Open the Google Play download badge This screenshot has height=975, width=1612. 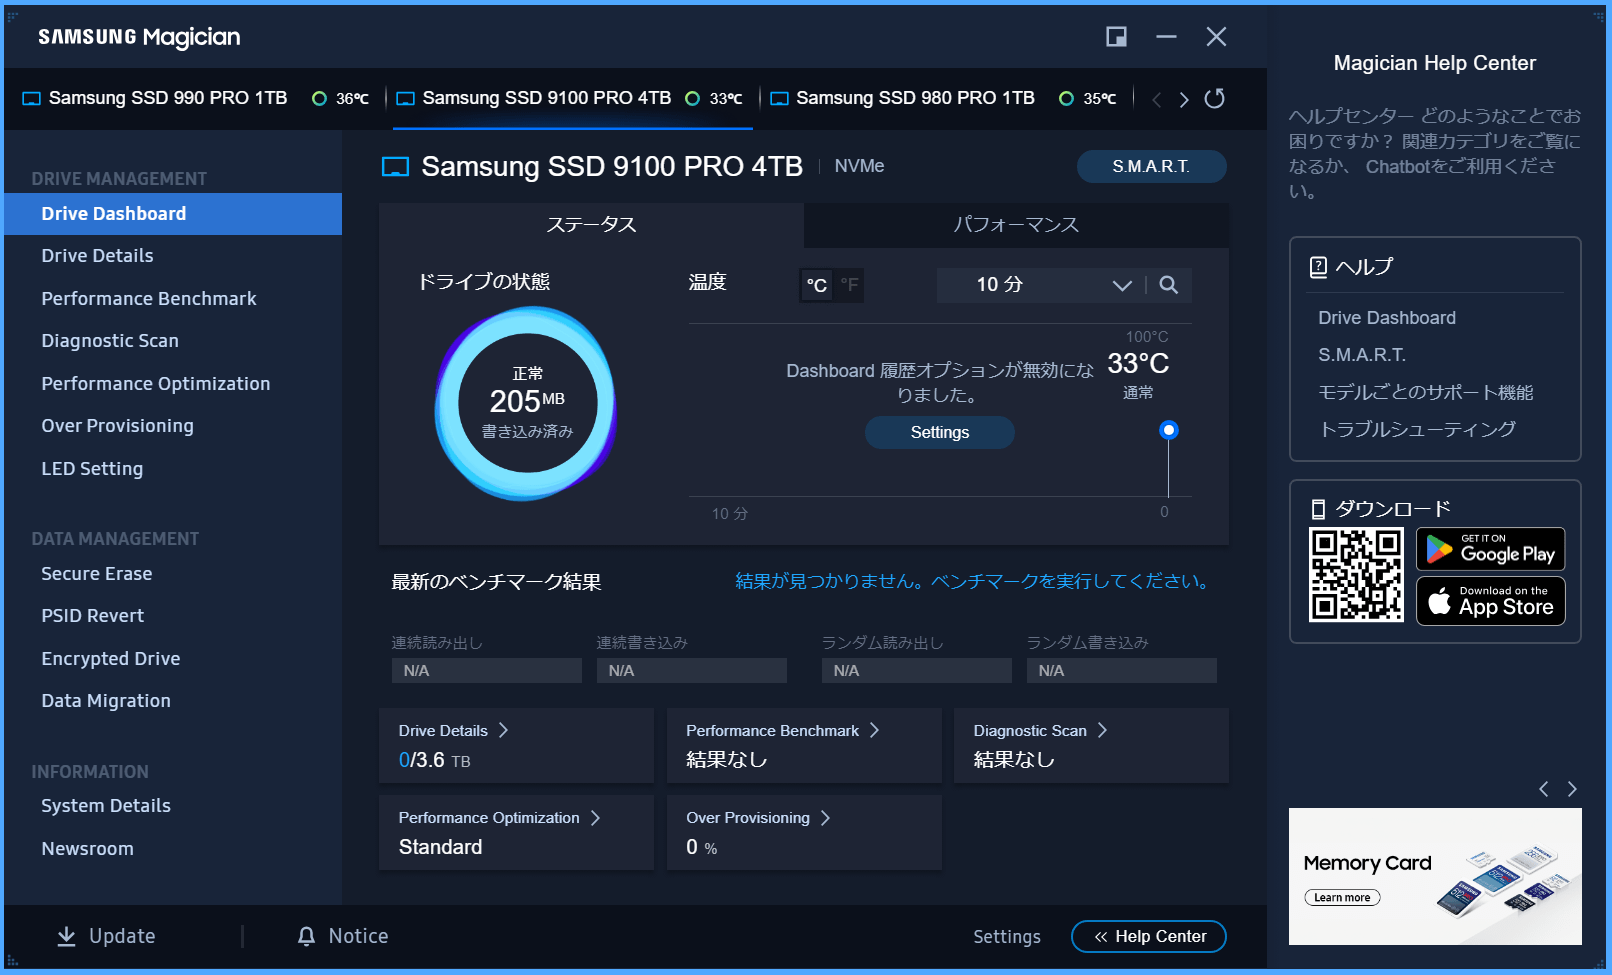pos(1490,549)
